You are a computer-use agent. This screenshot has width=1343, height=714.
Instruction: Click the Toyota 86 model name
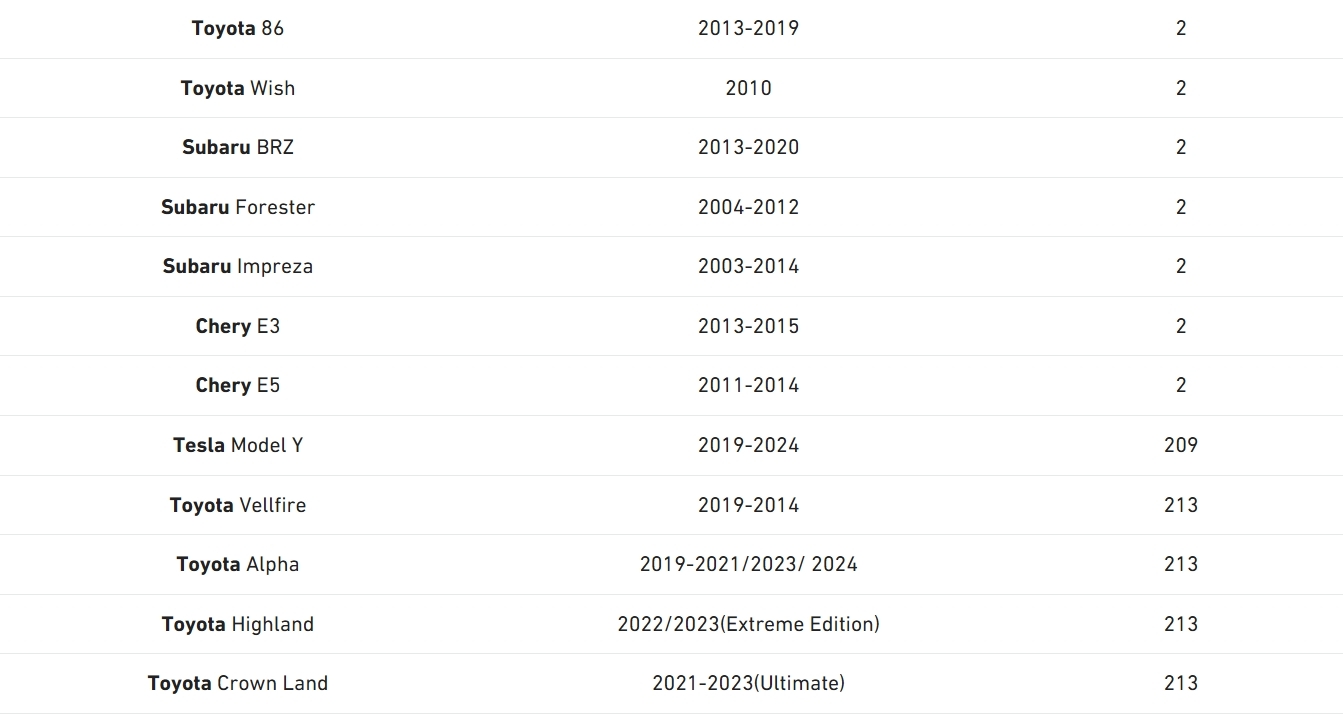point(238,28)
